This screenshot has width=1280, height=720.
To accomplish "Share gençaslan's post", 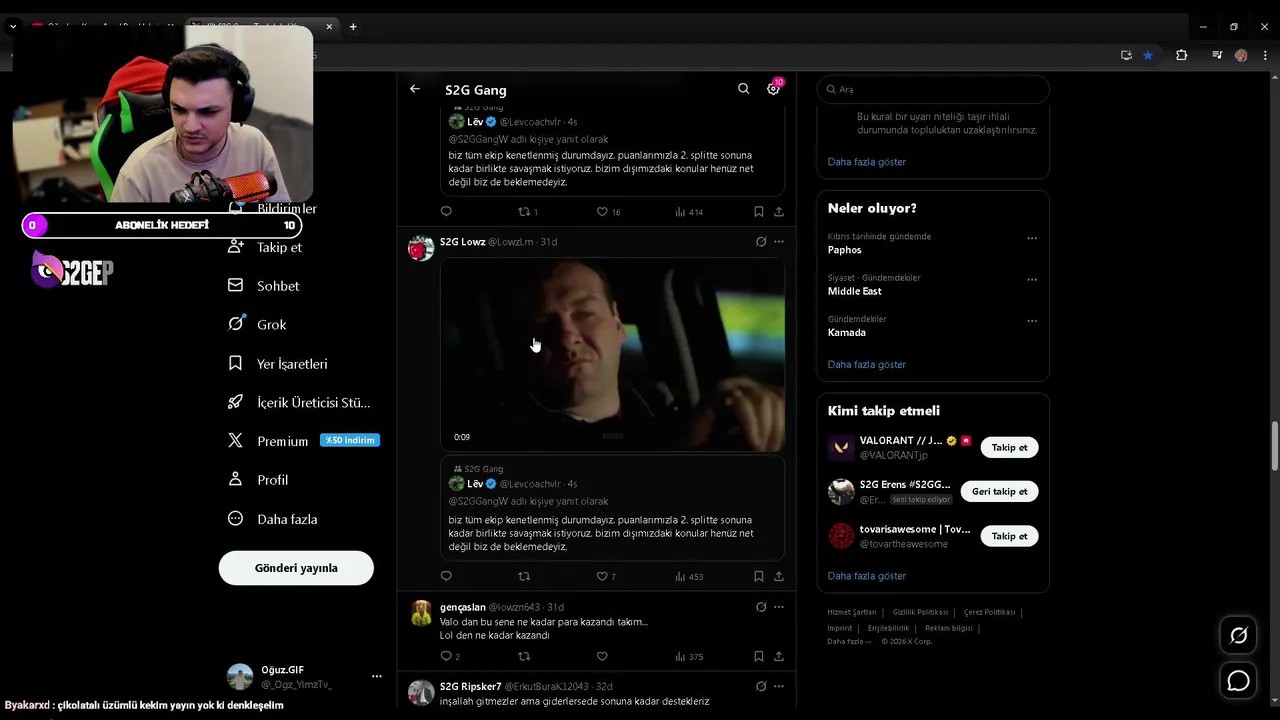I will [x=779, y=656].
